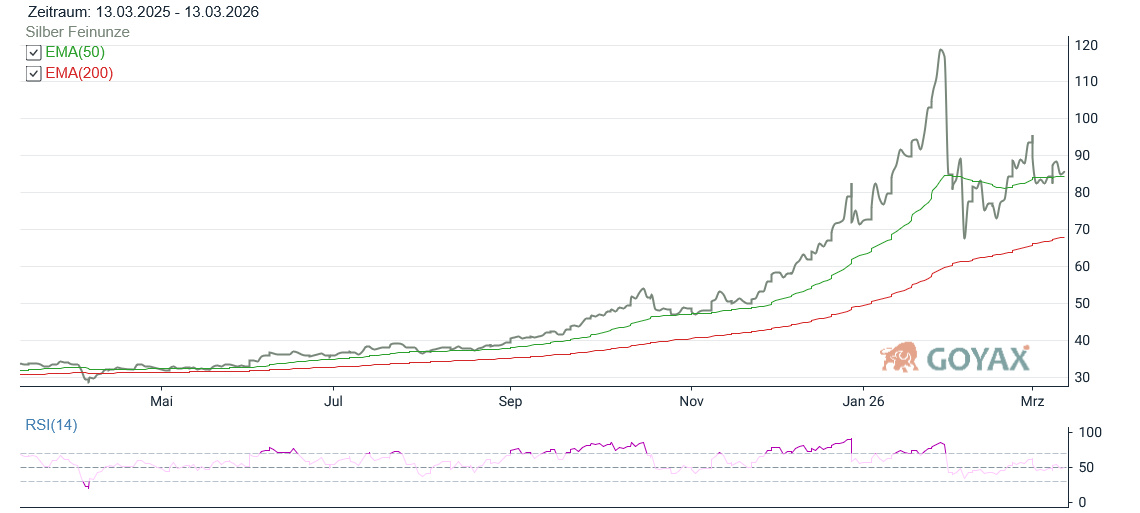Click the GOYAX watermark text
The height and width of the screenshot is (513, 1140).
tap(977, 358)
